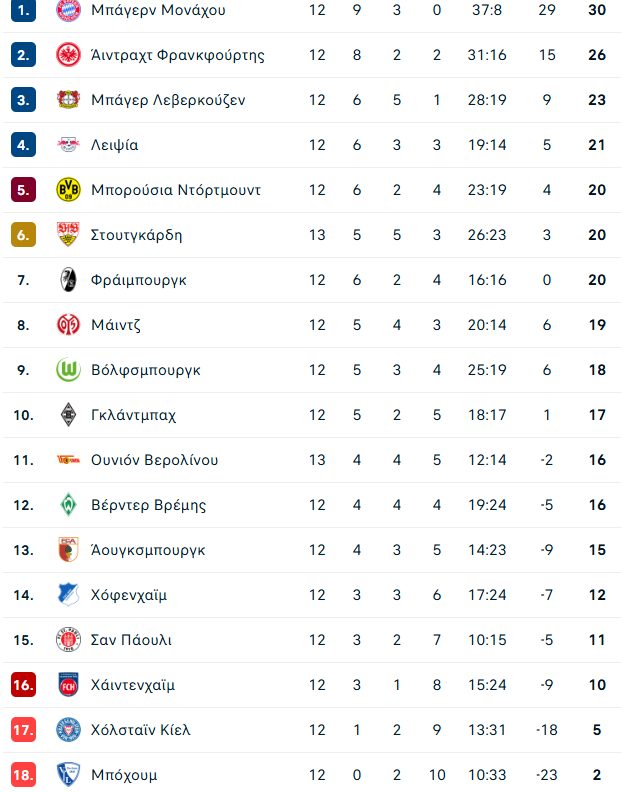Click the blue rank 1 badge
Image resolution: width=633 pixels, height=792 pixels.
click(x=23, y=10)
